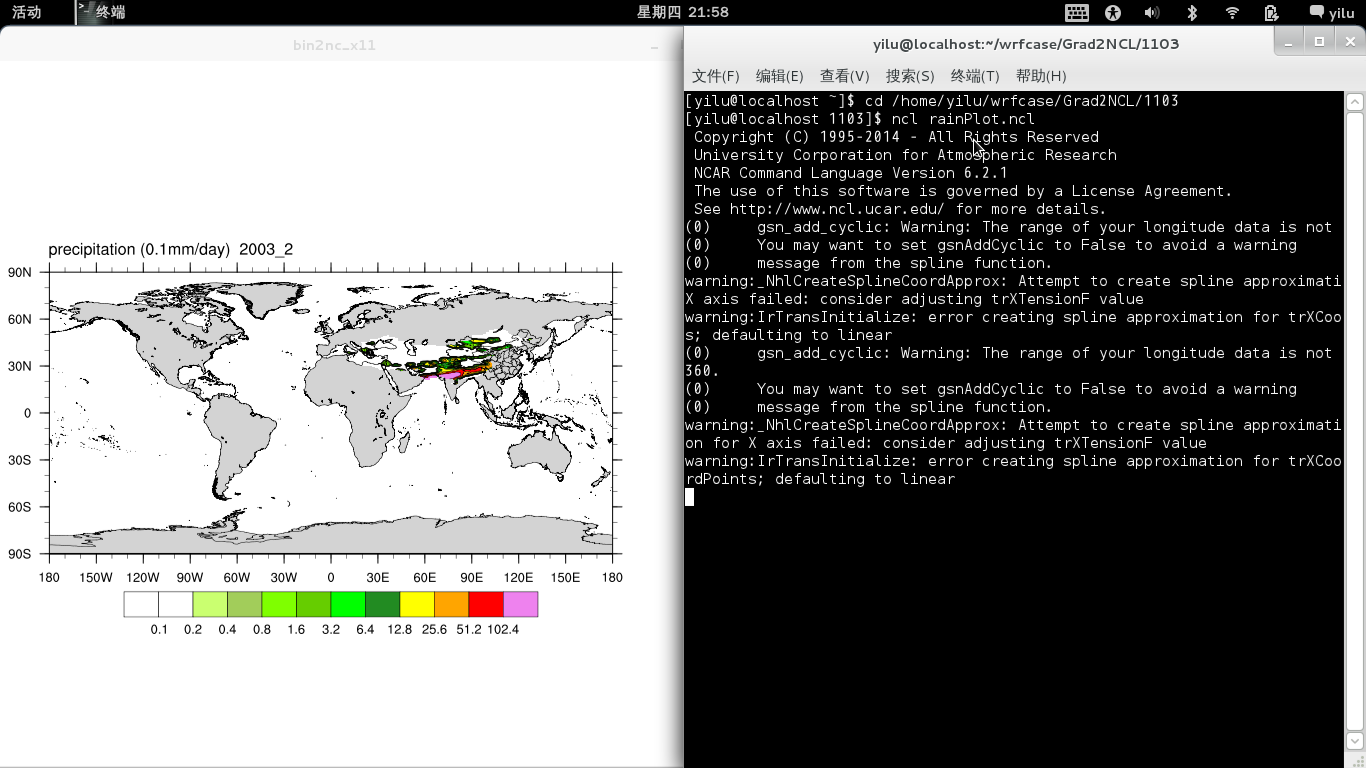This screenshot has width=1366, height=768.
Task: Maximize the terminal window
Action: (x=1319, y=41)
